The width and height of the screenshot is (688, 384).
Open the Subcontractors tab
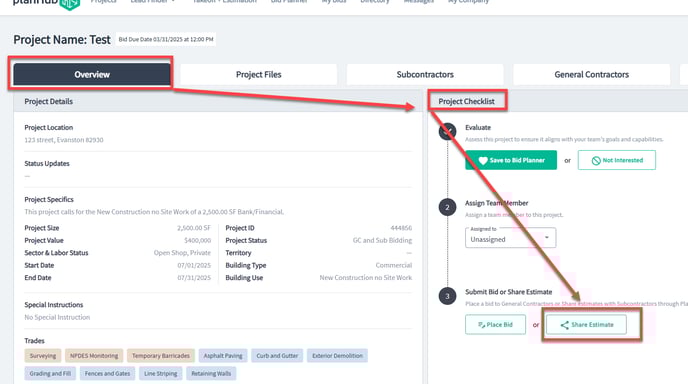point(425,75)
